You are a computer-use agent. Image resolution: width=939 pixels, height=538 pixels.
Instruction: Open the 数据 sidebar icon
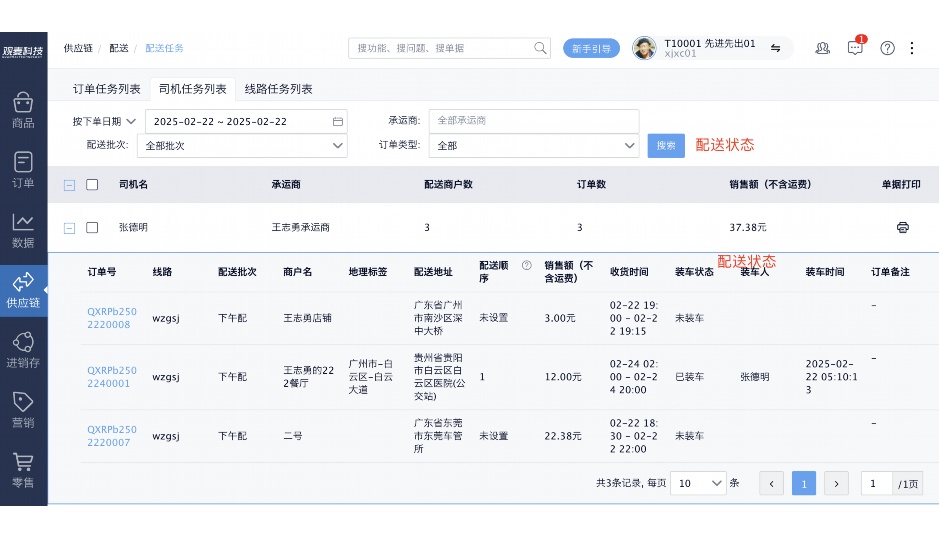(x=23, y=230)
